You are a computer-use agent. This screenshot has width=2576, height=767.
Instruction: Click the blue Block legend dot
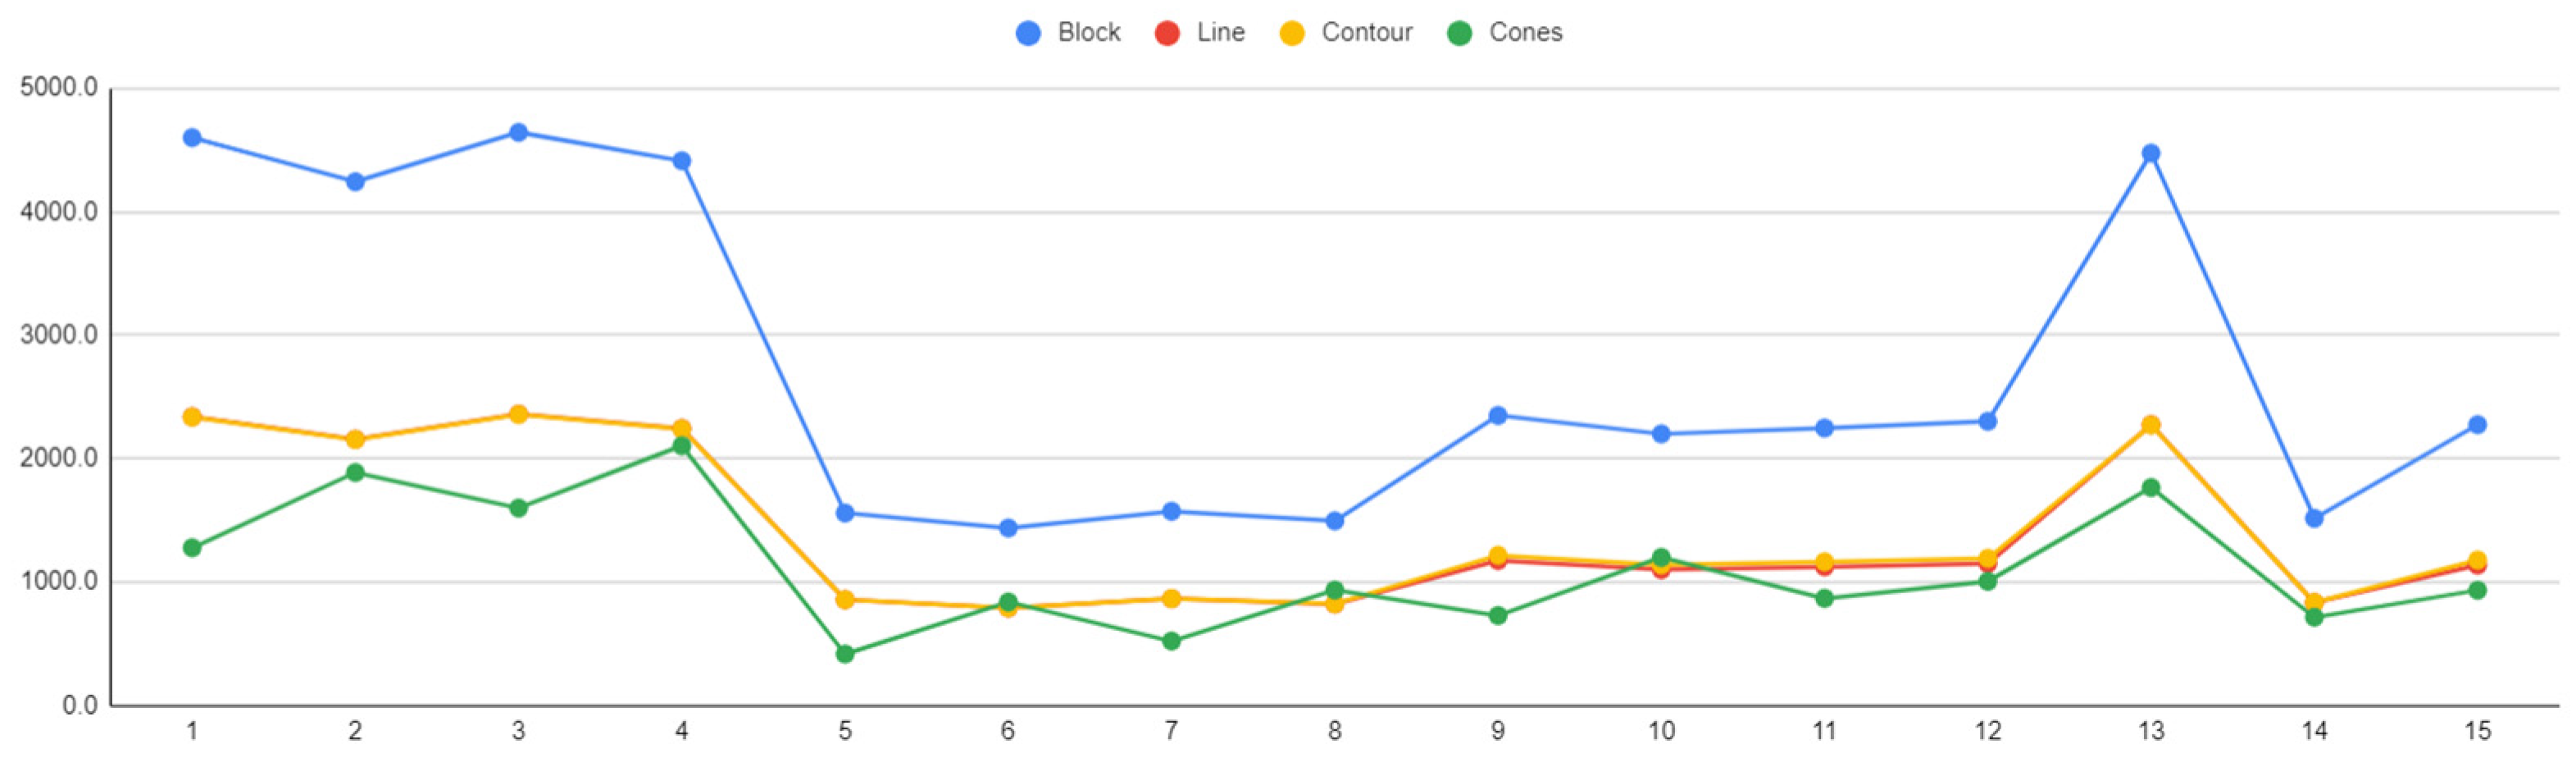click(1028, 33)
